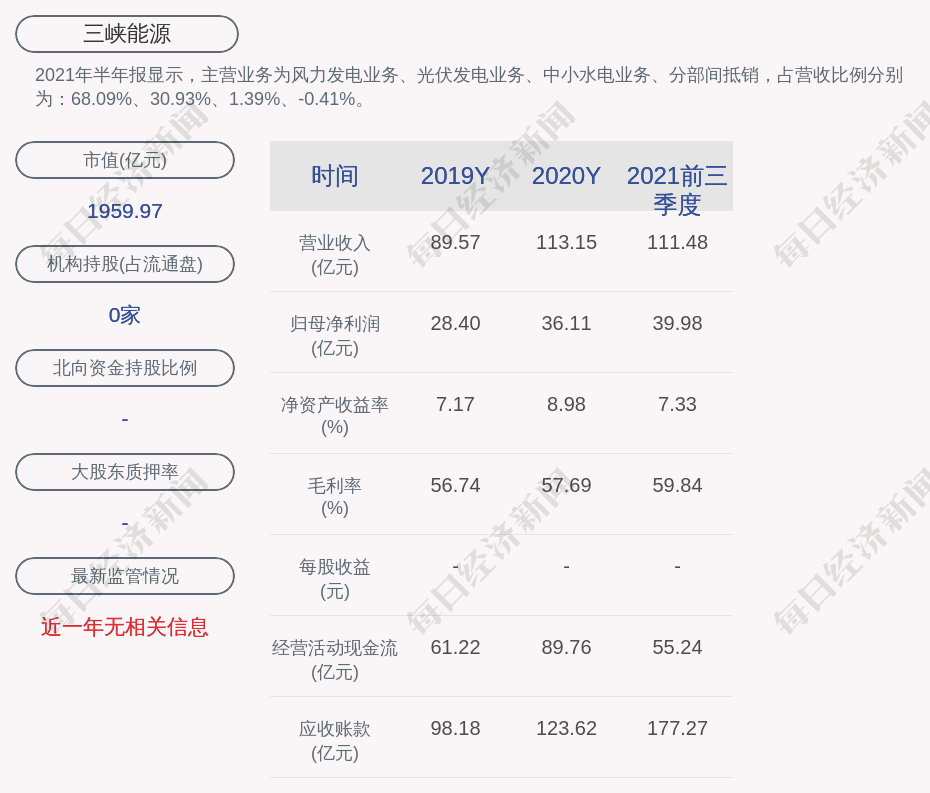Viewport: 930px width, 793px height.
Task: Click the 时间 column header
Action: point(335,176)
